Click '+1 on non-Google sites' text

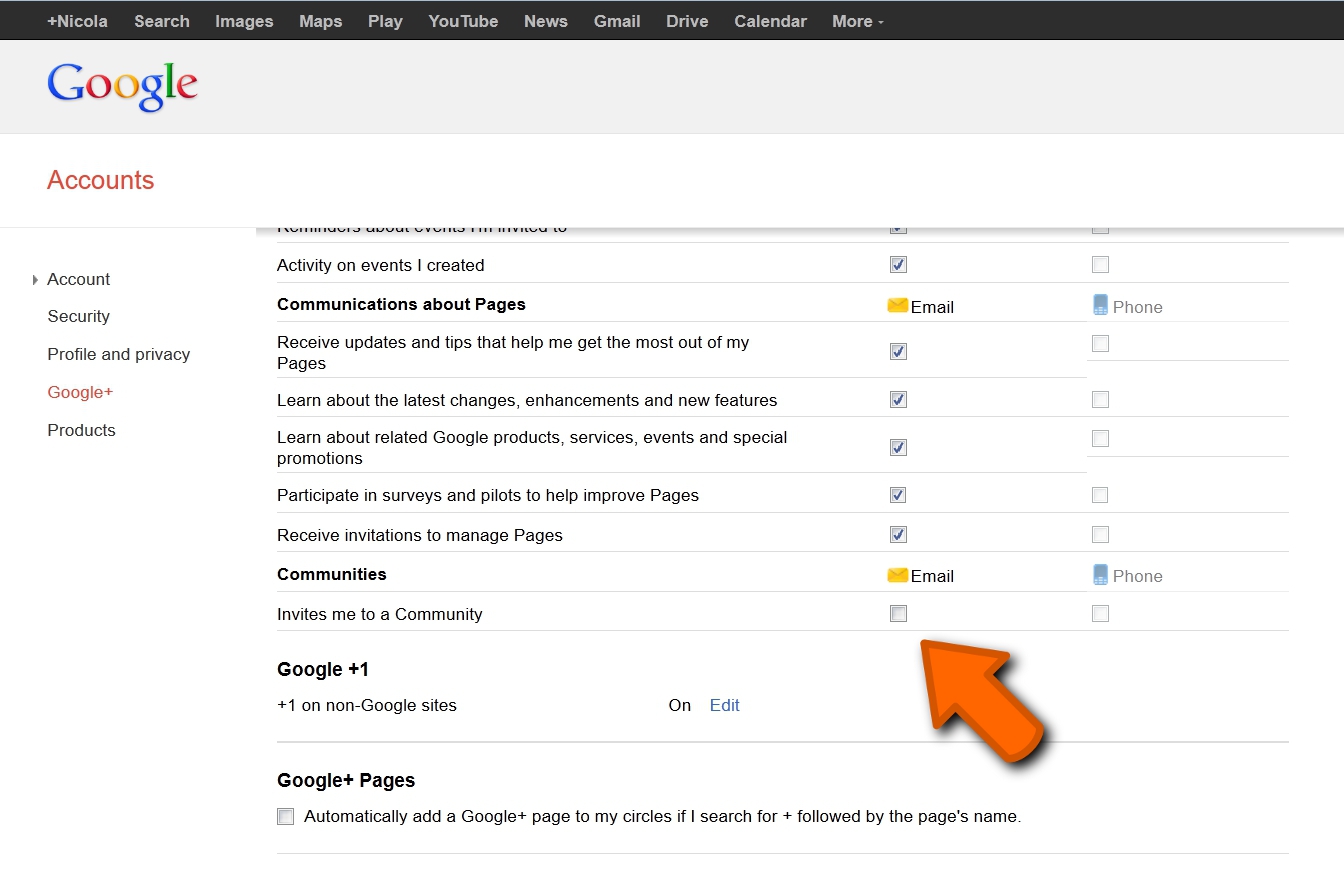click(x=366, y=705)
